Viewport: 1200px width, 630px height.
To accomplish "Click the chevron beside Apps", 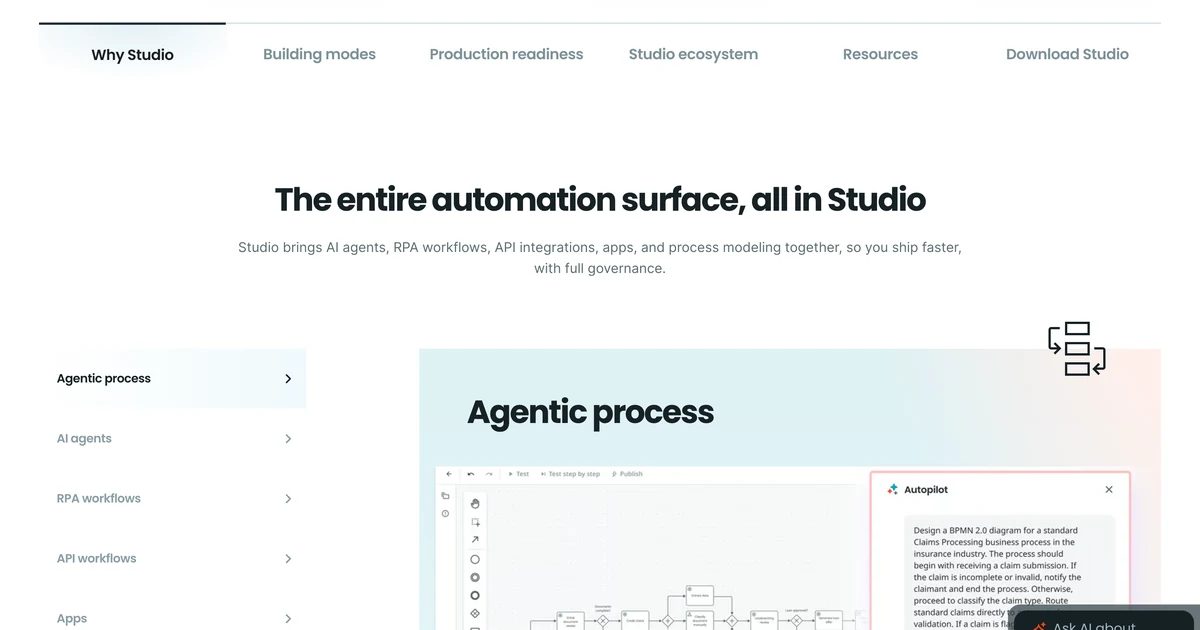I will point(288,619).
